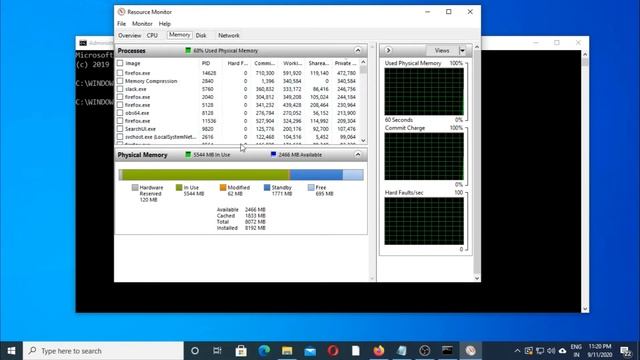Open the Help menu
This screenshot has width=640, height=360.
point(164,24)
